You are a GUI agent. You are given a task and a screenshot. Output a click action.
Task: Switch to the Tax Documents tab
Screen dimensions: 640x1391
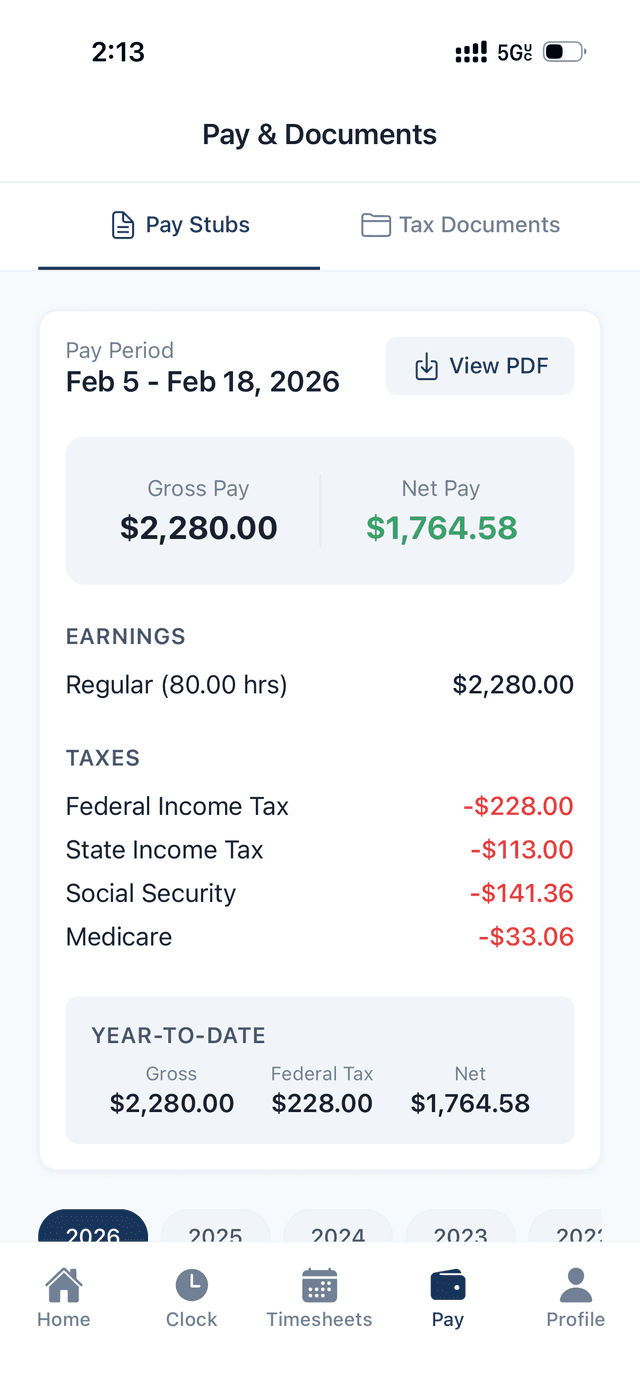460,224
